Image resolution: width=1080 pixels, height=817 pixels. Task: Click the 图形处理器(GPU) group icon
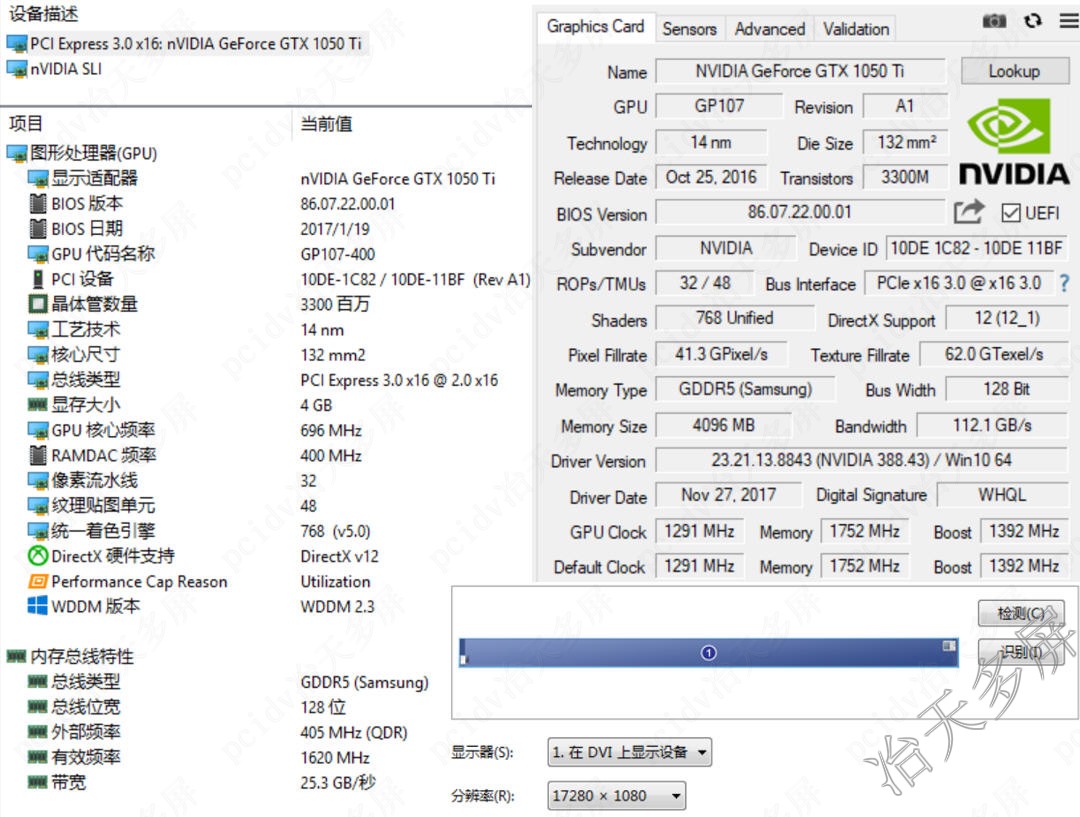(x=17, y=153)
